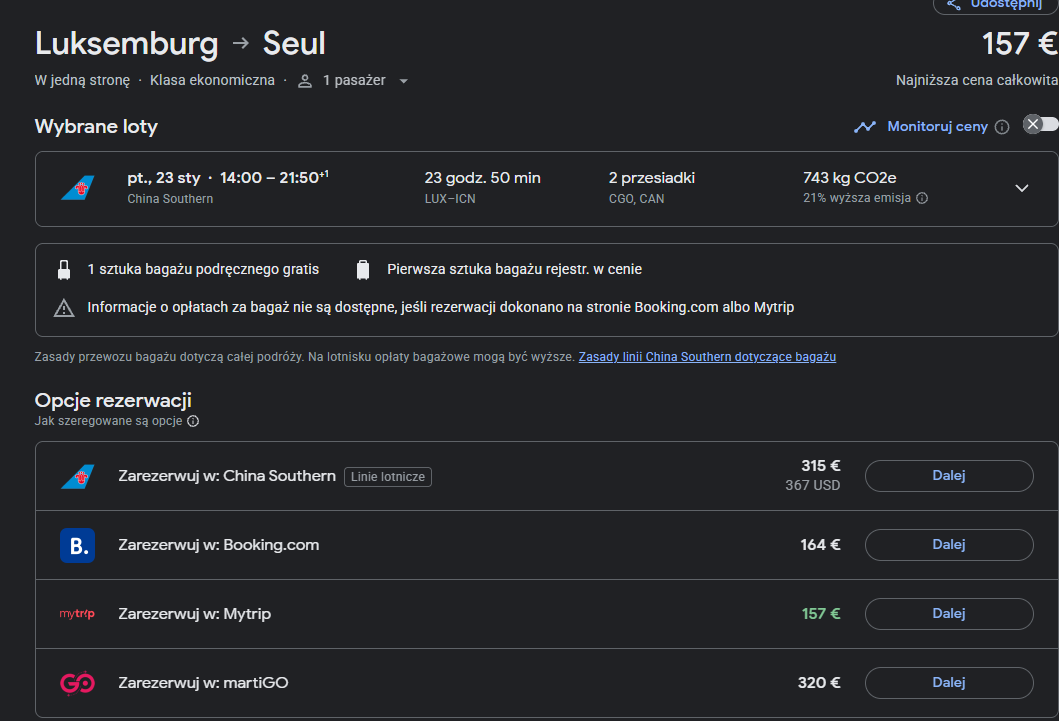The height and width of the screenshot is (721, 1059).
Task: Click the passenger person icon
Action: click(x=305, y=81)
